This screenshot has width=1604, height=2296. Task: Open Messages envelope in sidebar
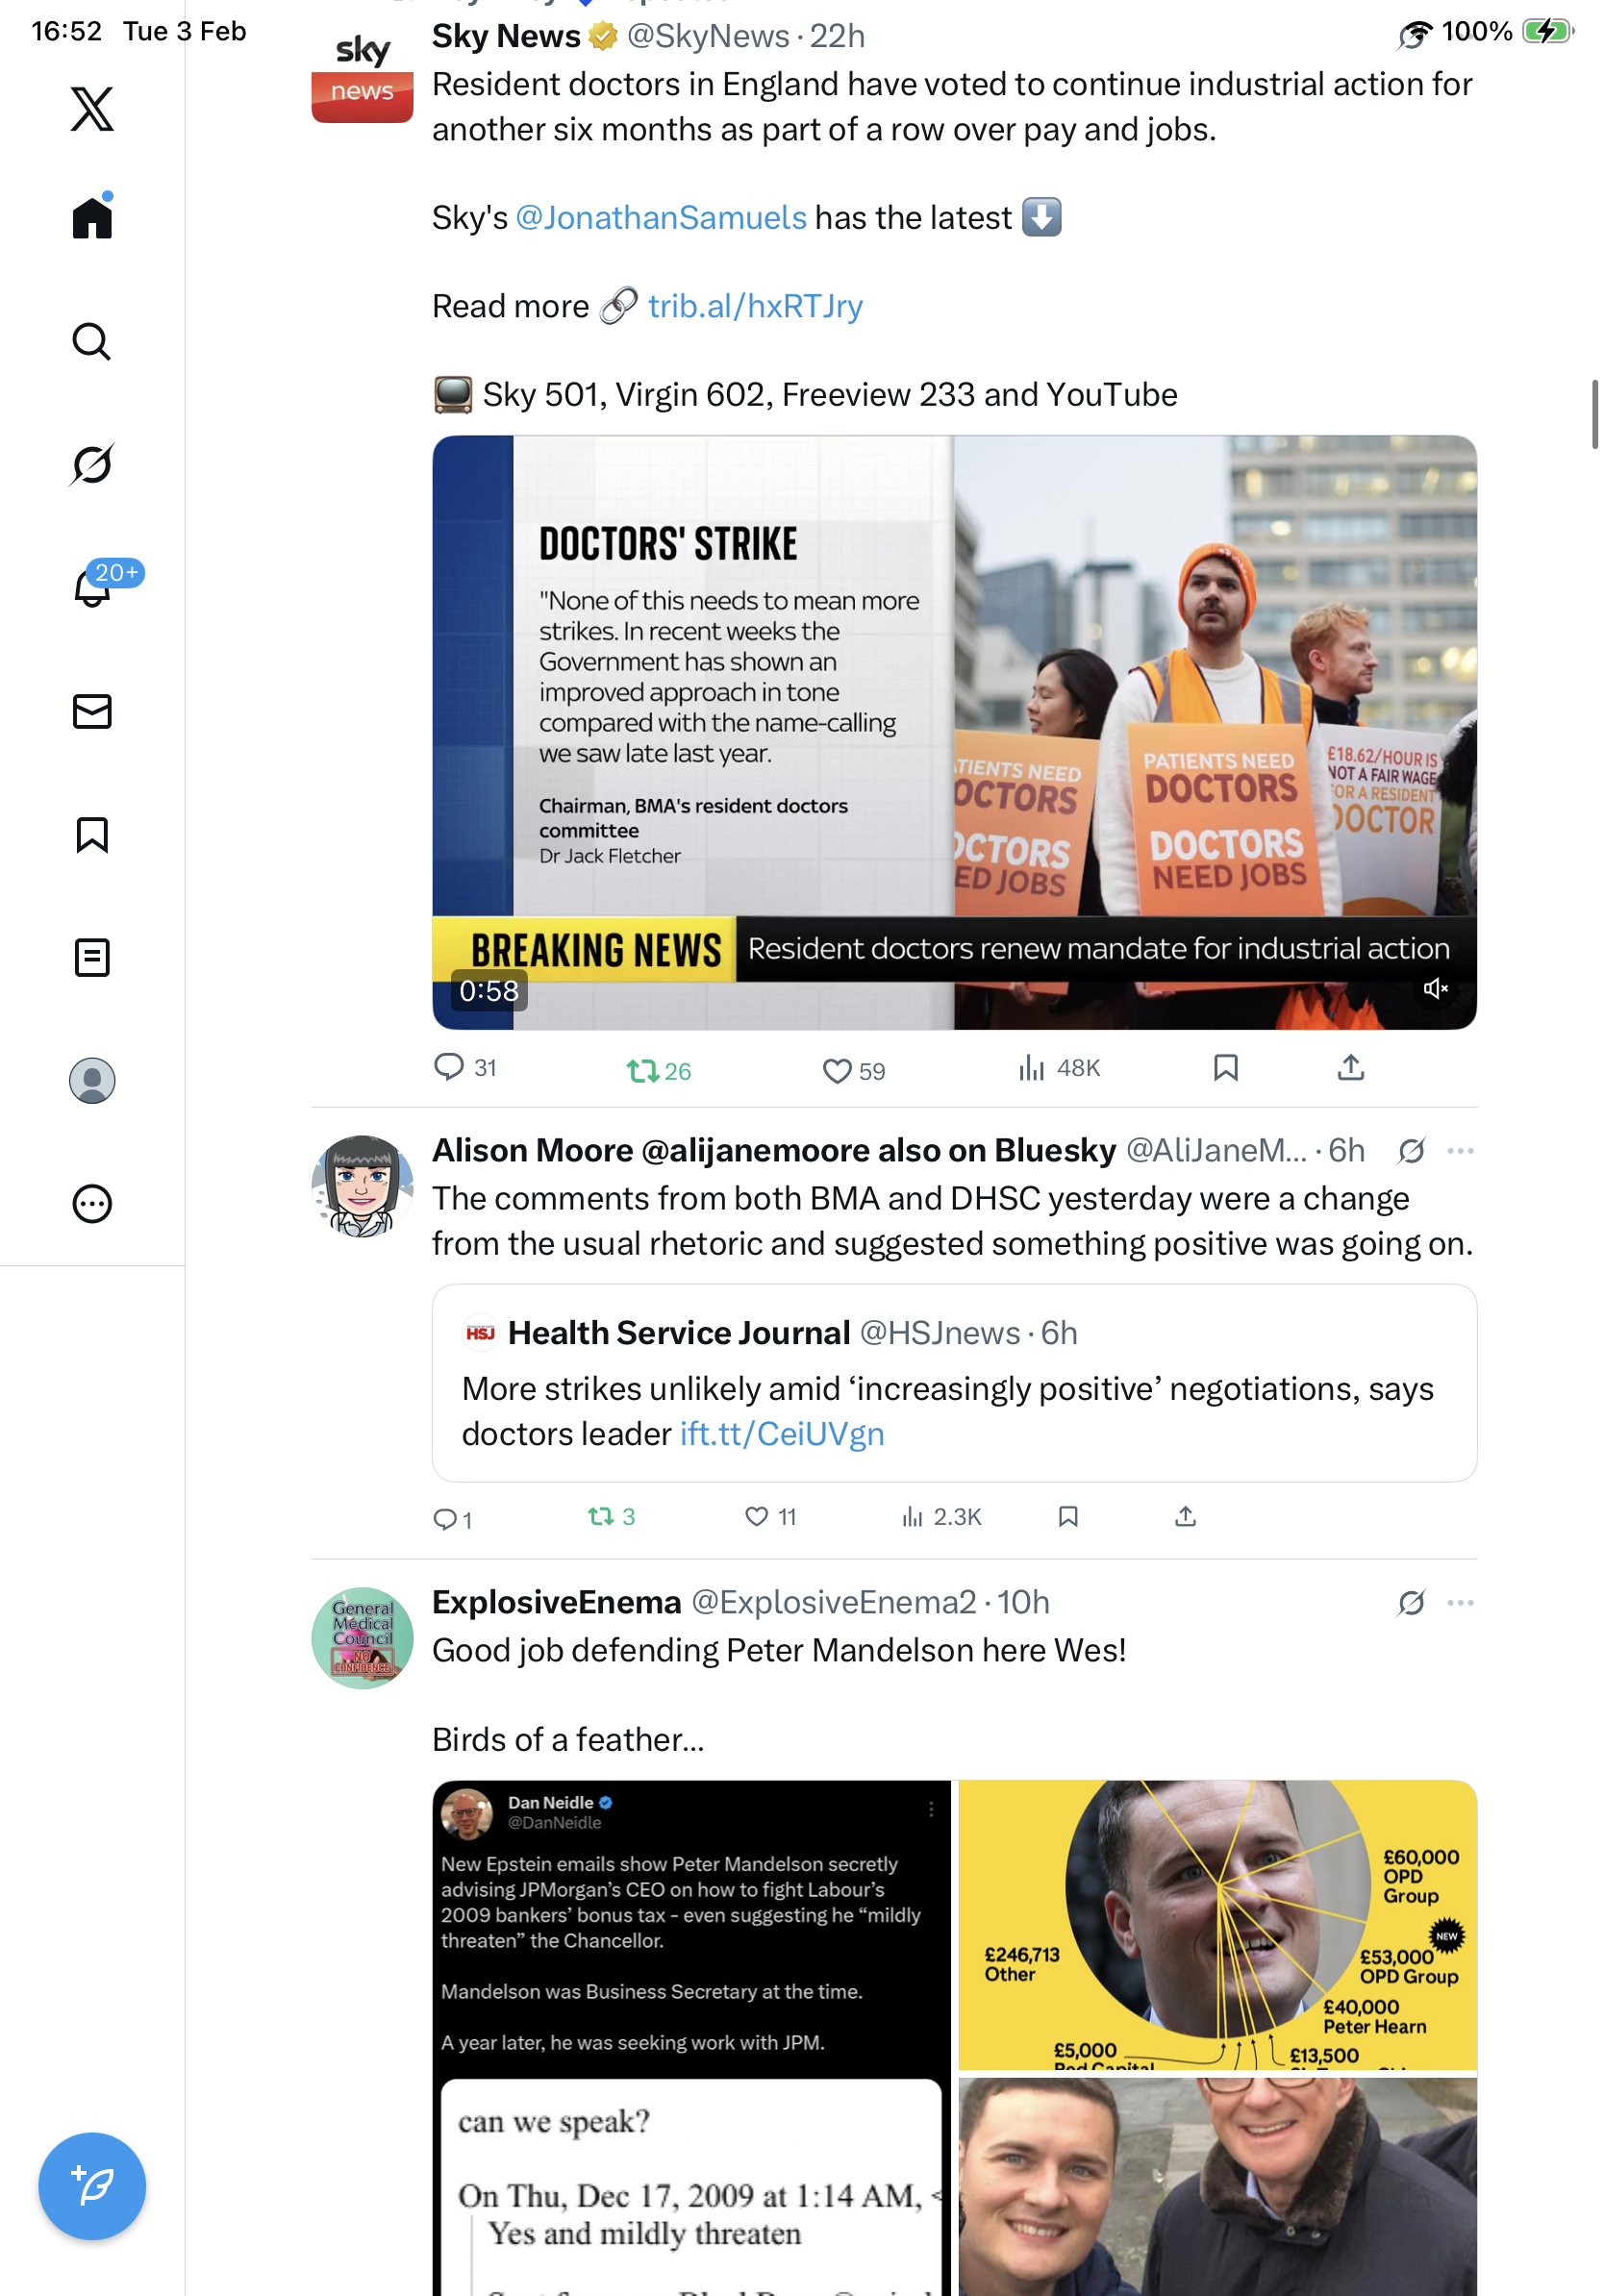coord(92,711)
